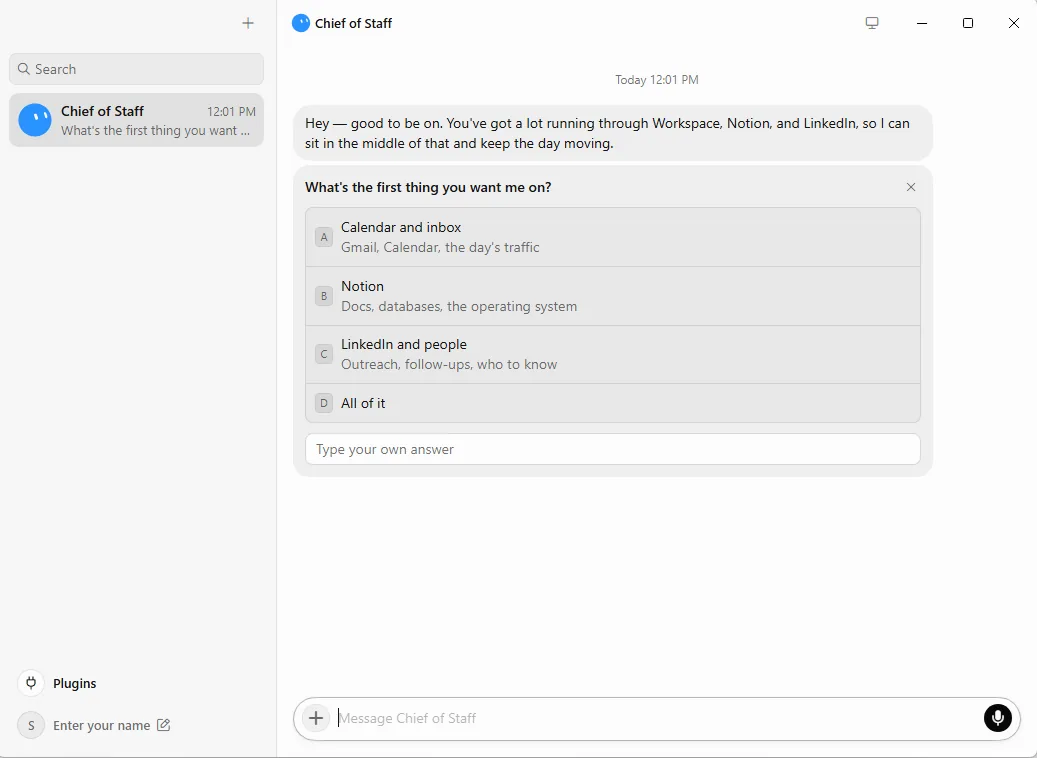
Task: Minimize the Chief of Staff window
Action: tap(922, 23)
